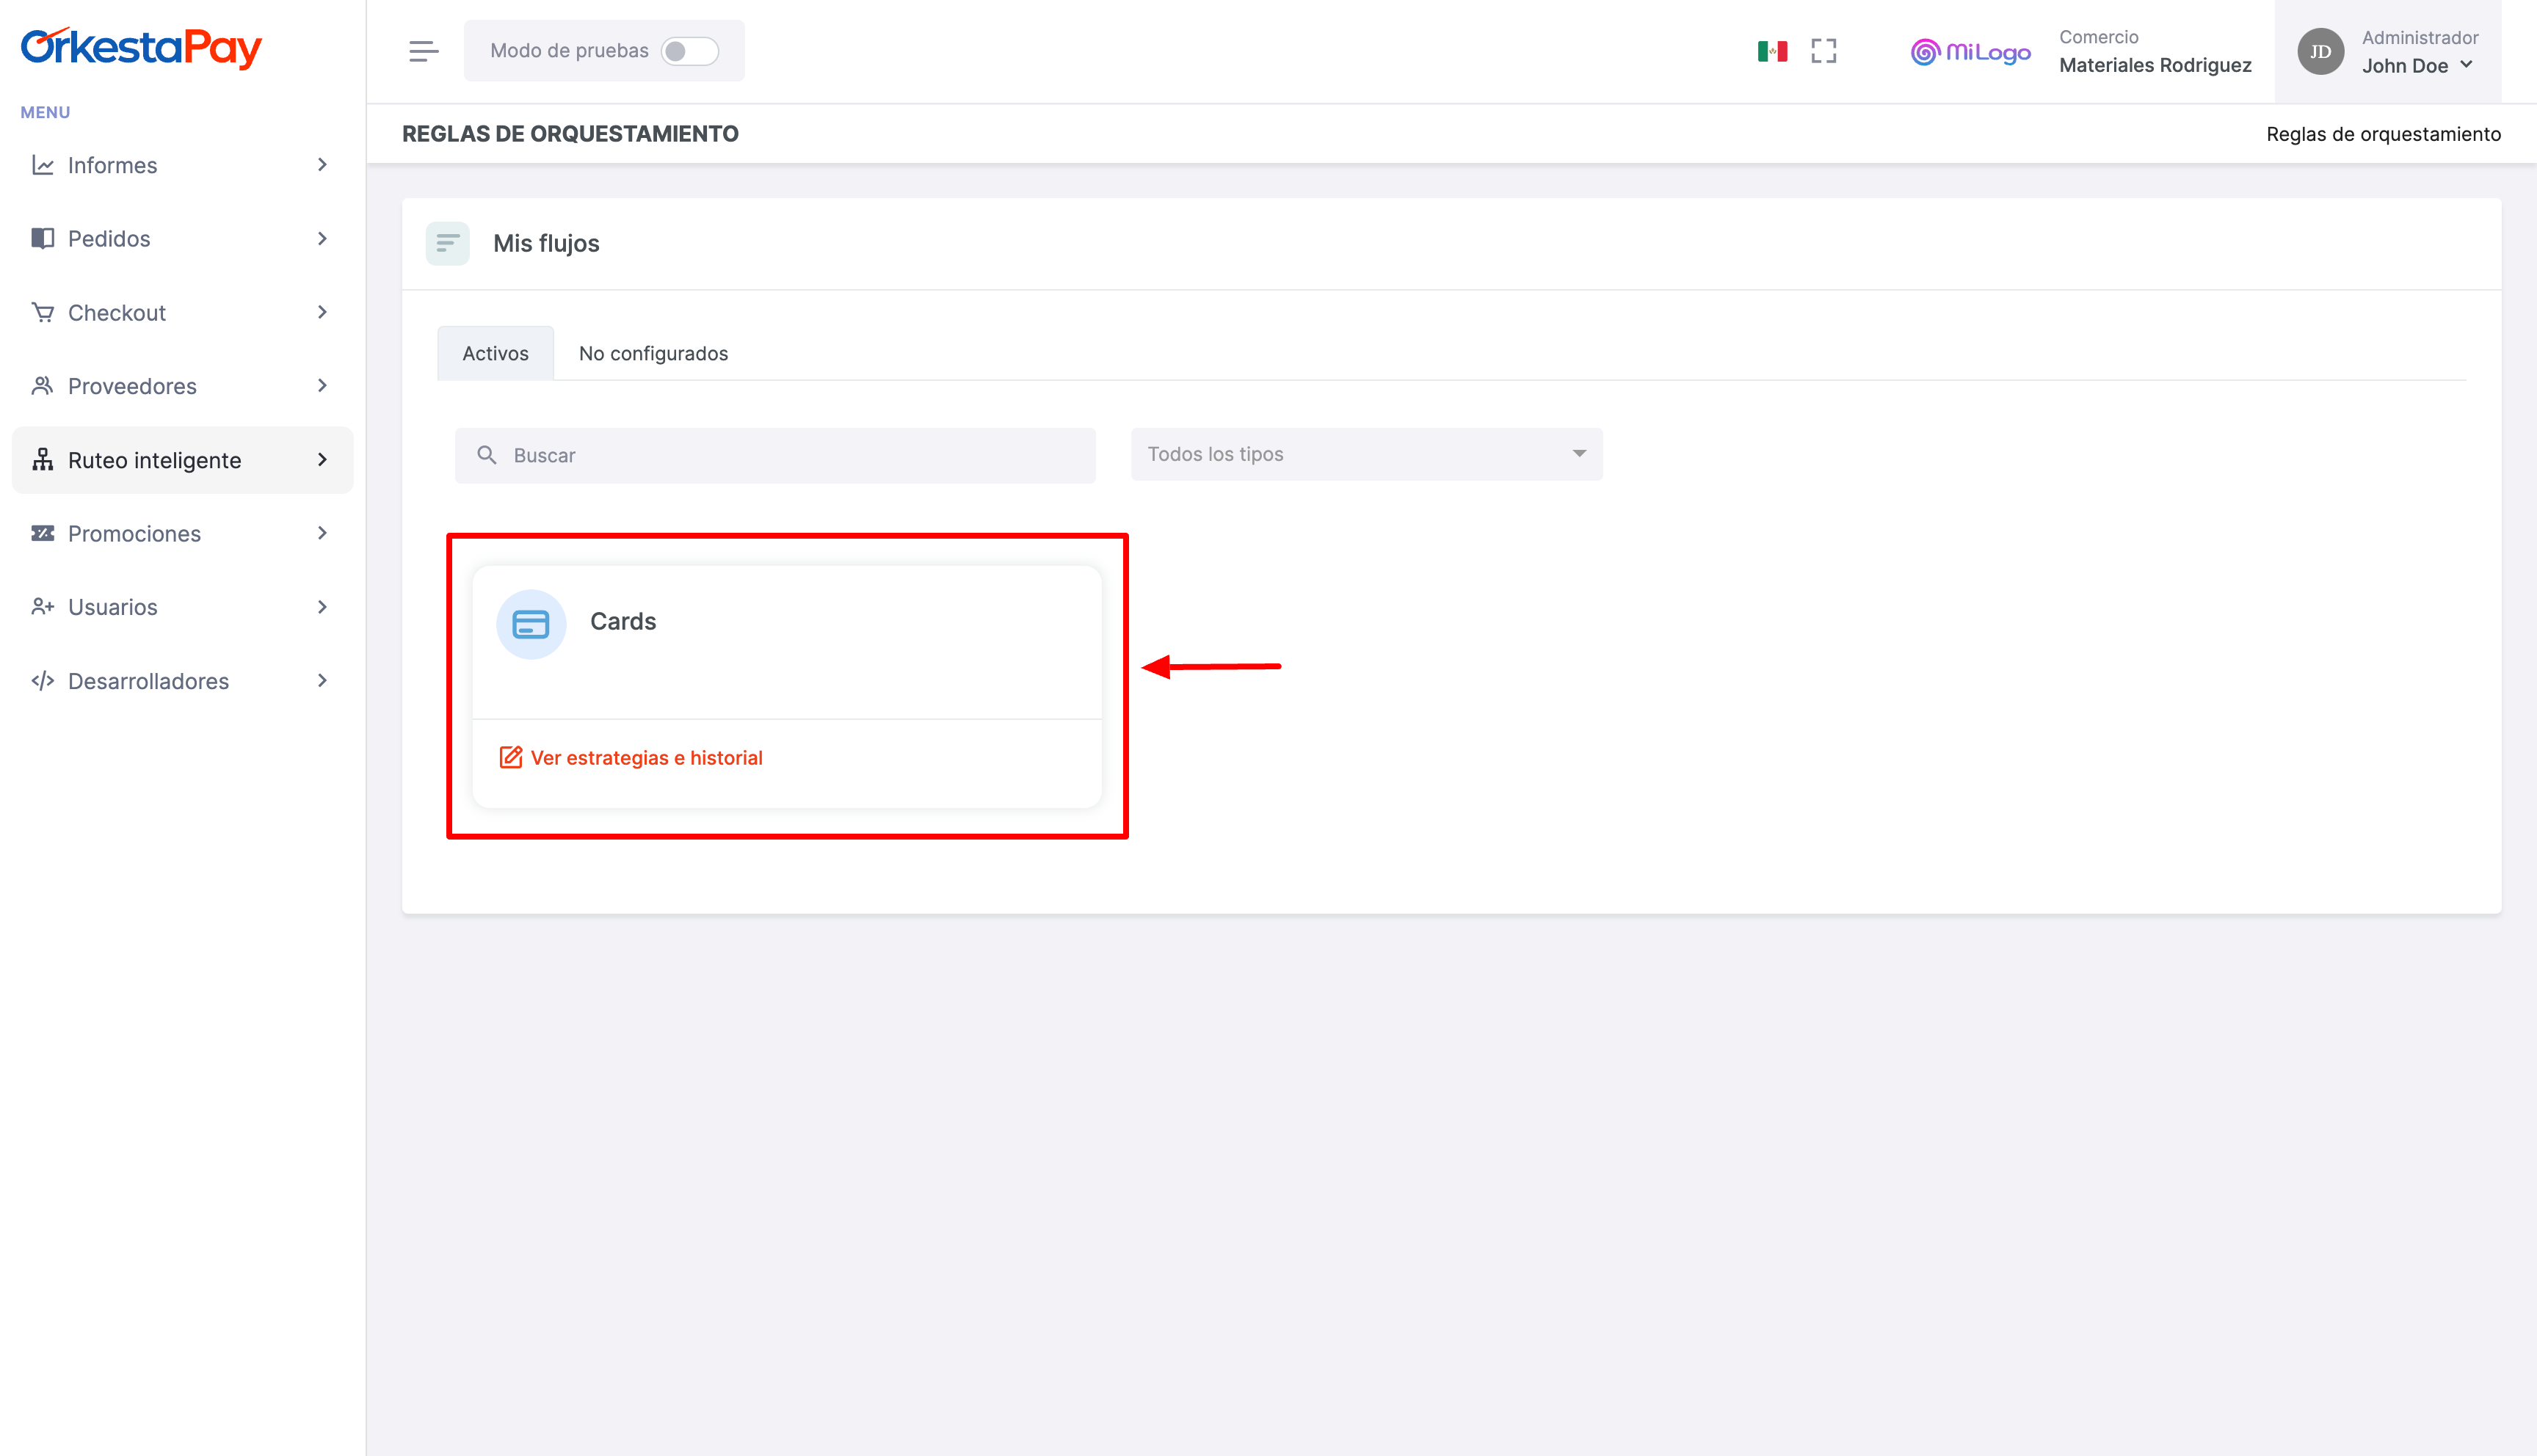Open the Pedidos menu item

point(182,238)
